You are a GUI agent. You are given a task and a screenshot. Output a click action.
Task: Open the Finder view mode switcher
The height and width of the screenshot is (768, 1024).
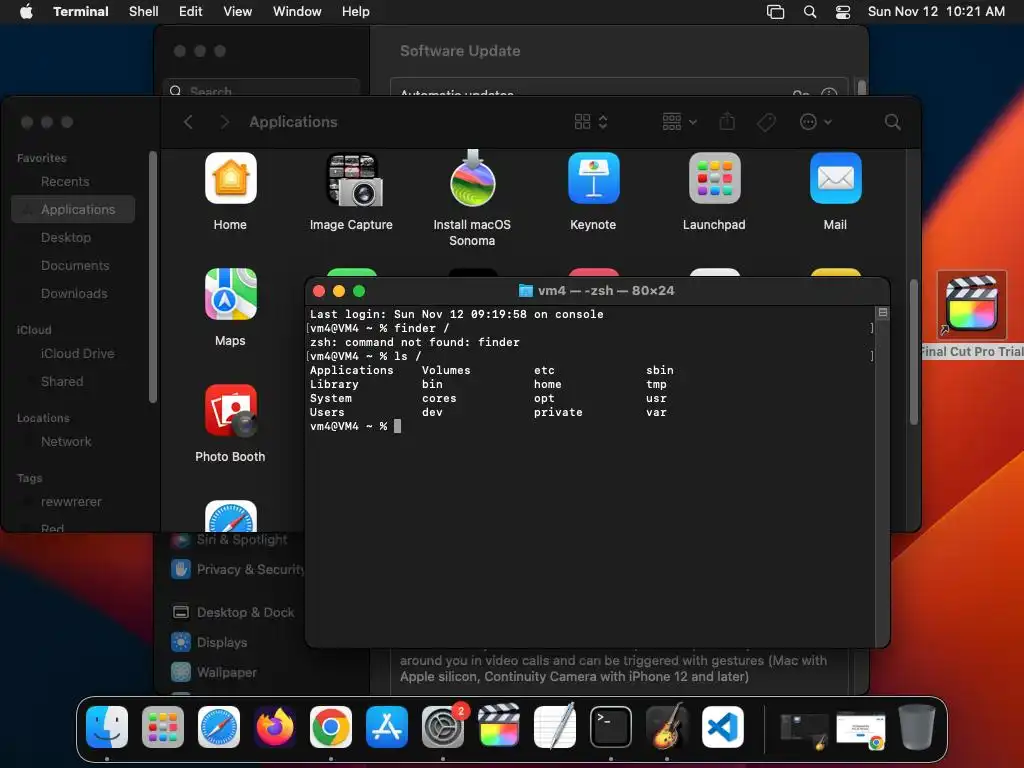pos(591,122)
